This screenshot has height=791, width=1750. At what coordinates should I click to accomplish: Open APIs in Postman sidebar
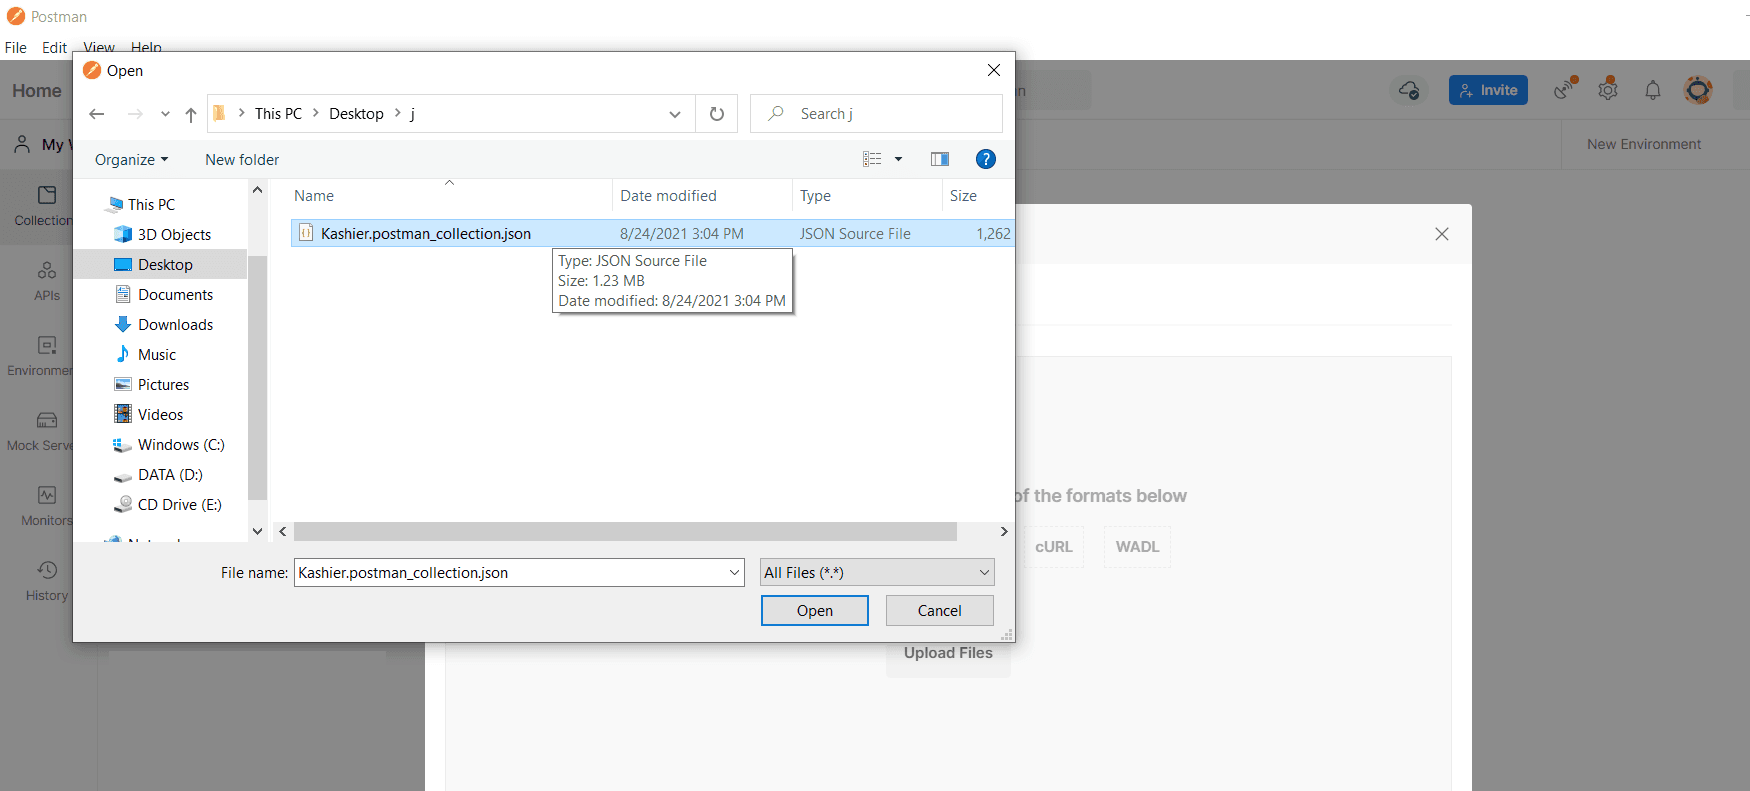click(47, 282)
